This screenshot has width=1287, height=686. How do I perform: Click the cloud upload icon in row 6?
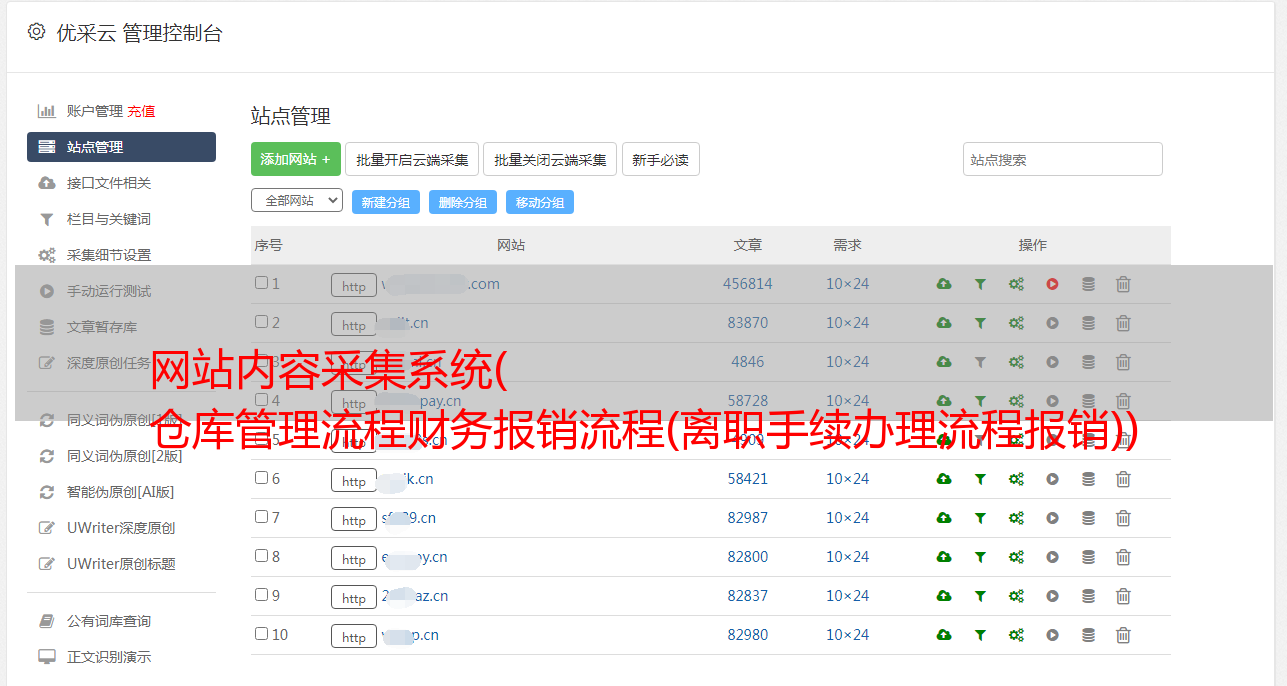[944, 479]
